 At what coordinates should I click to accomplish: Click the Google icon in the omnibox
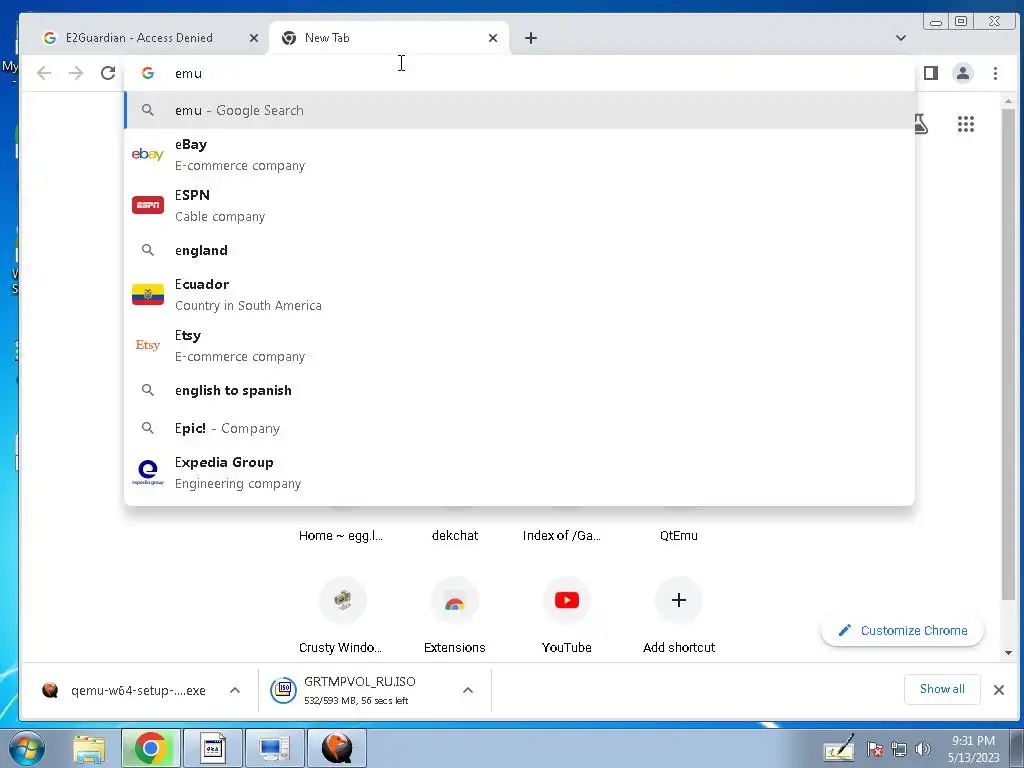148,73
